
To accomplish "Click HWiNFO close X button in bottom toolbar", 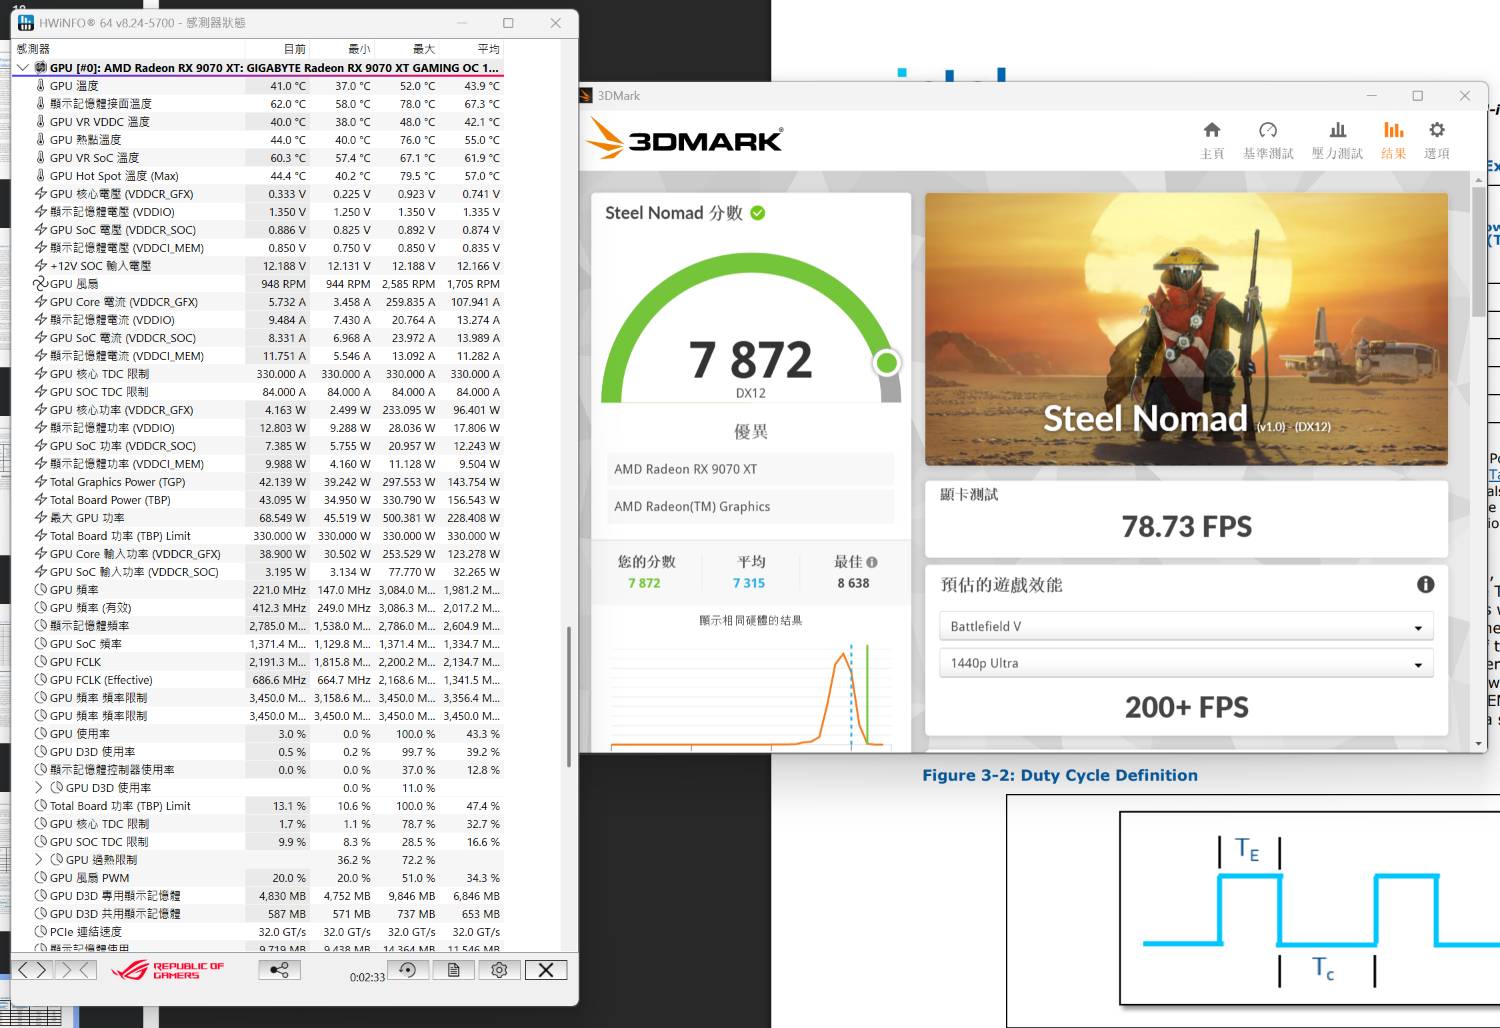I will click(x=546, y=970).
